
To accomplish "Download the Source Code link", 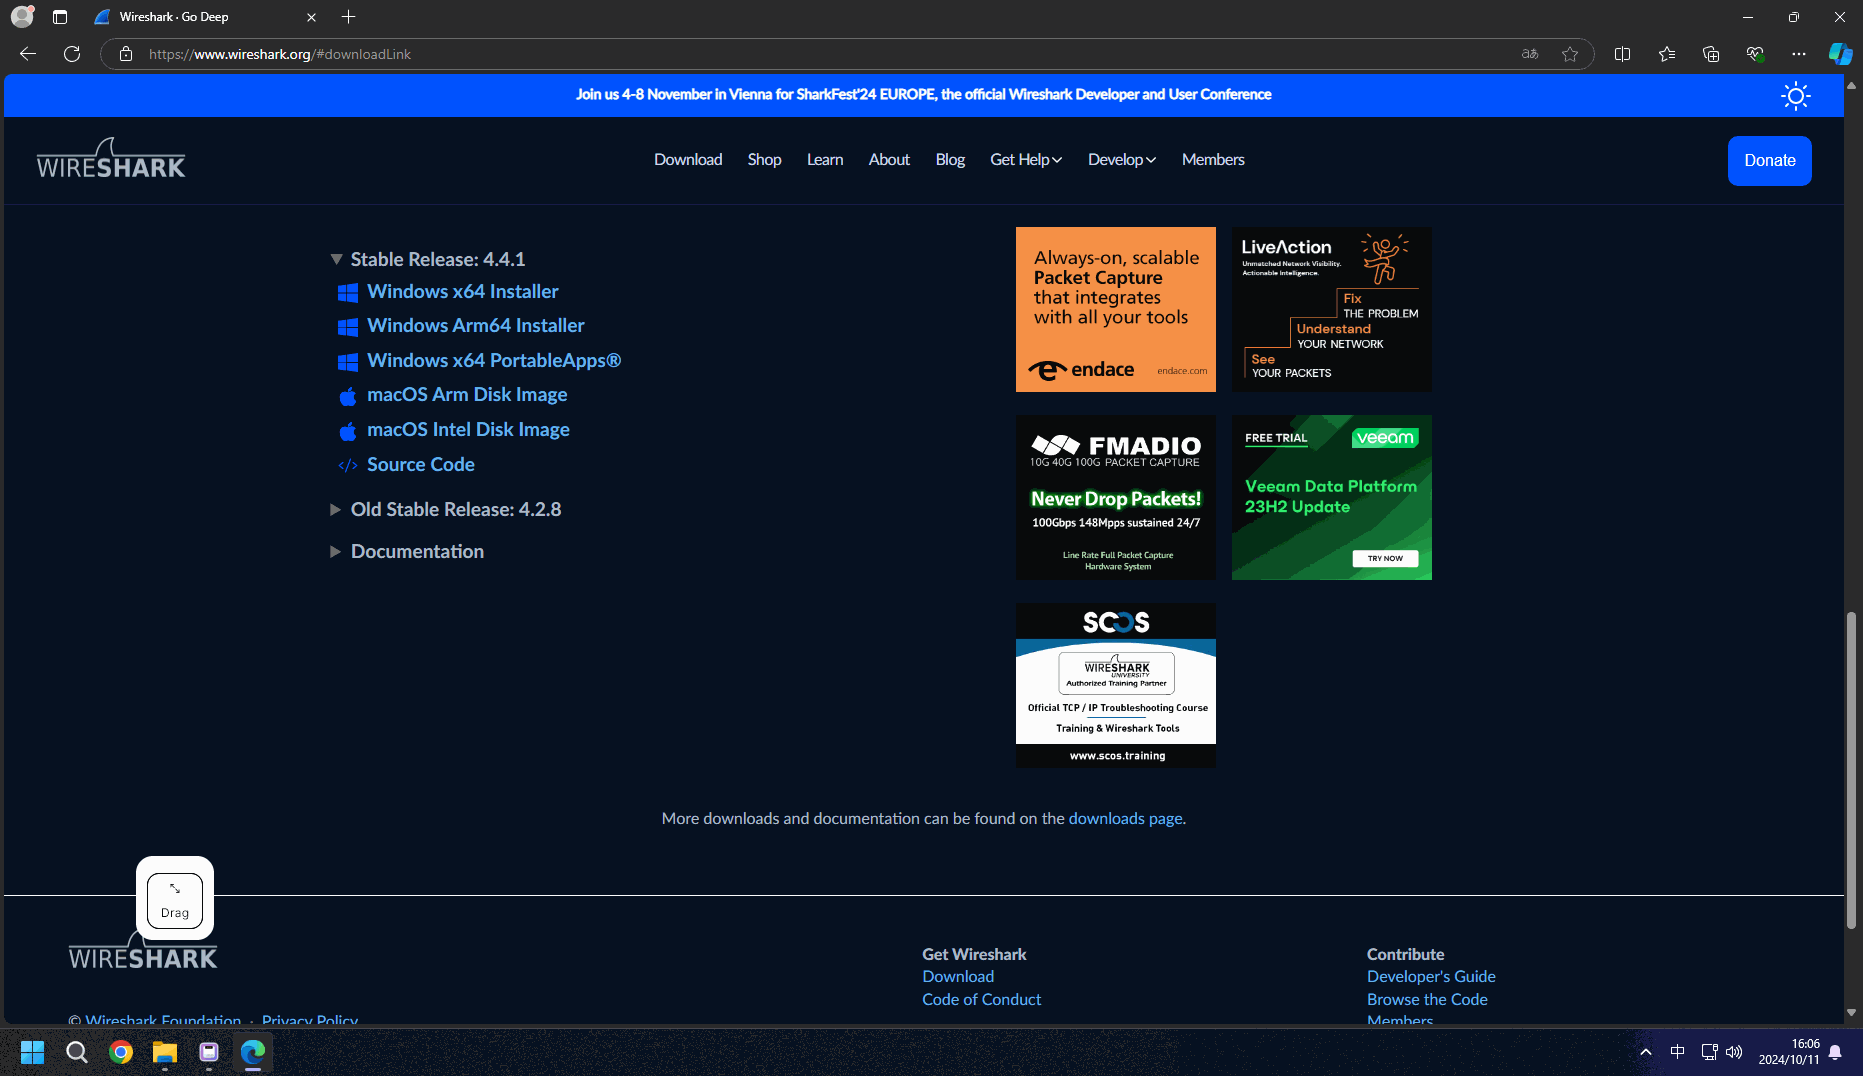I will click(421, 464).
